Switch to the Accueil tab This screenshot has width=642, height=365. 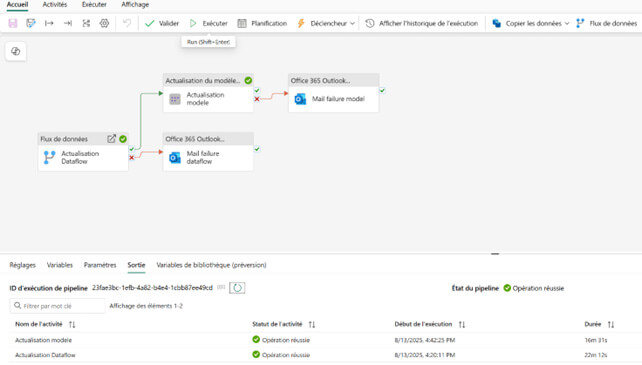click(x=17, y=5)
